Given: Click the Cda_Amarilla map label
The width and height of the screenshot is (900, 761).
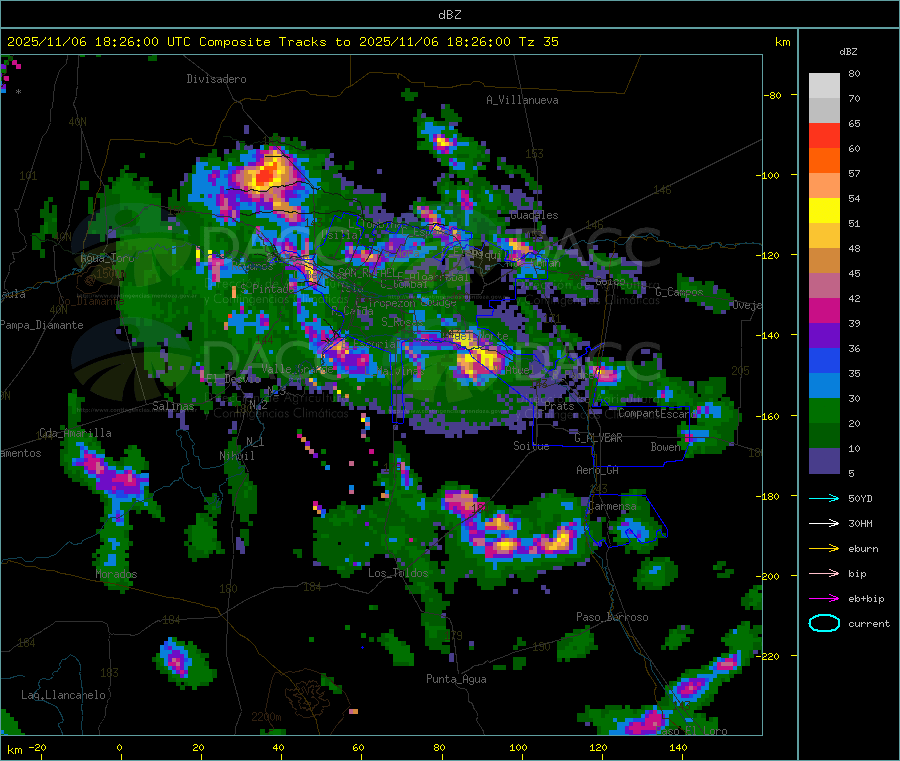Looking at the screenshot, I should point(75,433).
